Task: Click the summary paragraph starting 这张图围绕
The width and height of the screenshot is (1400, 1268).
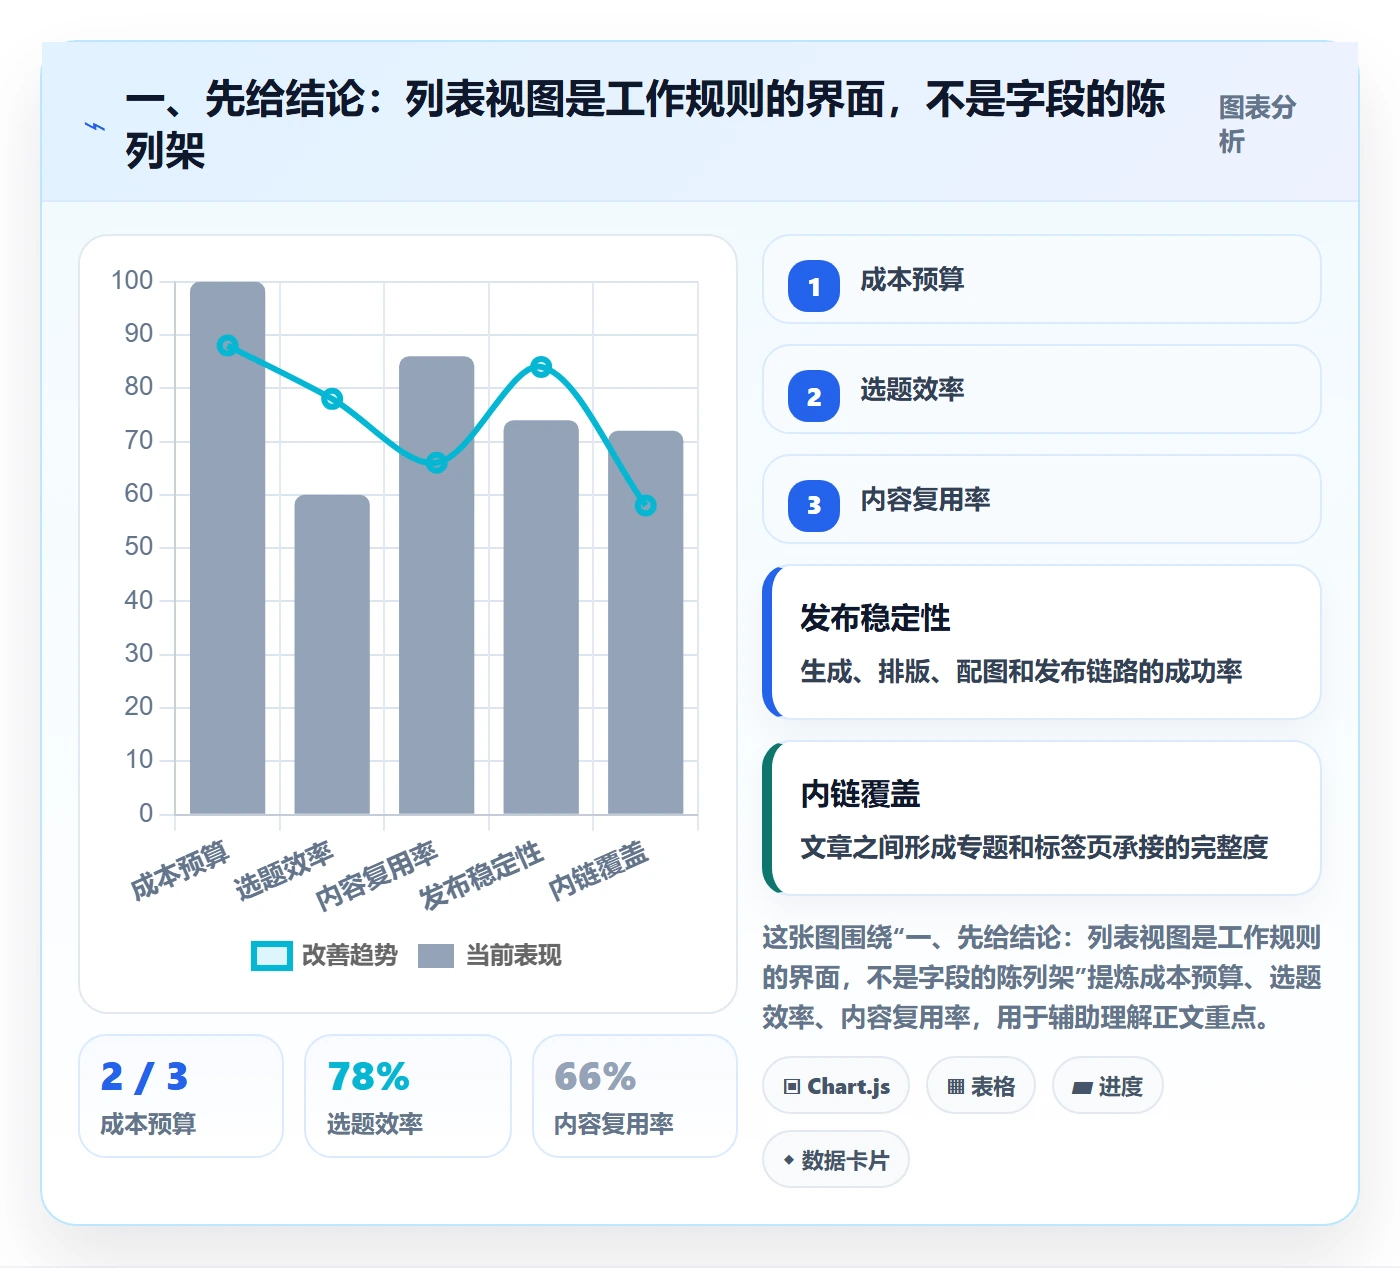Action: 1042,977
